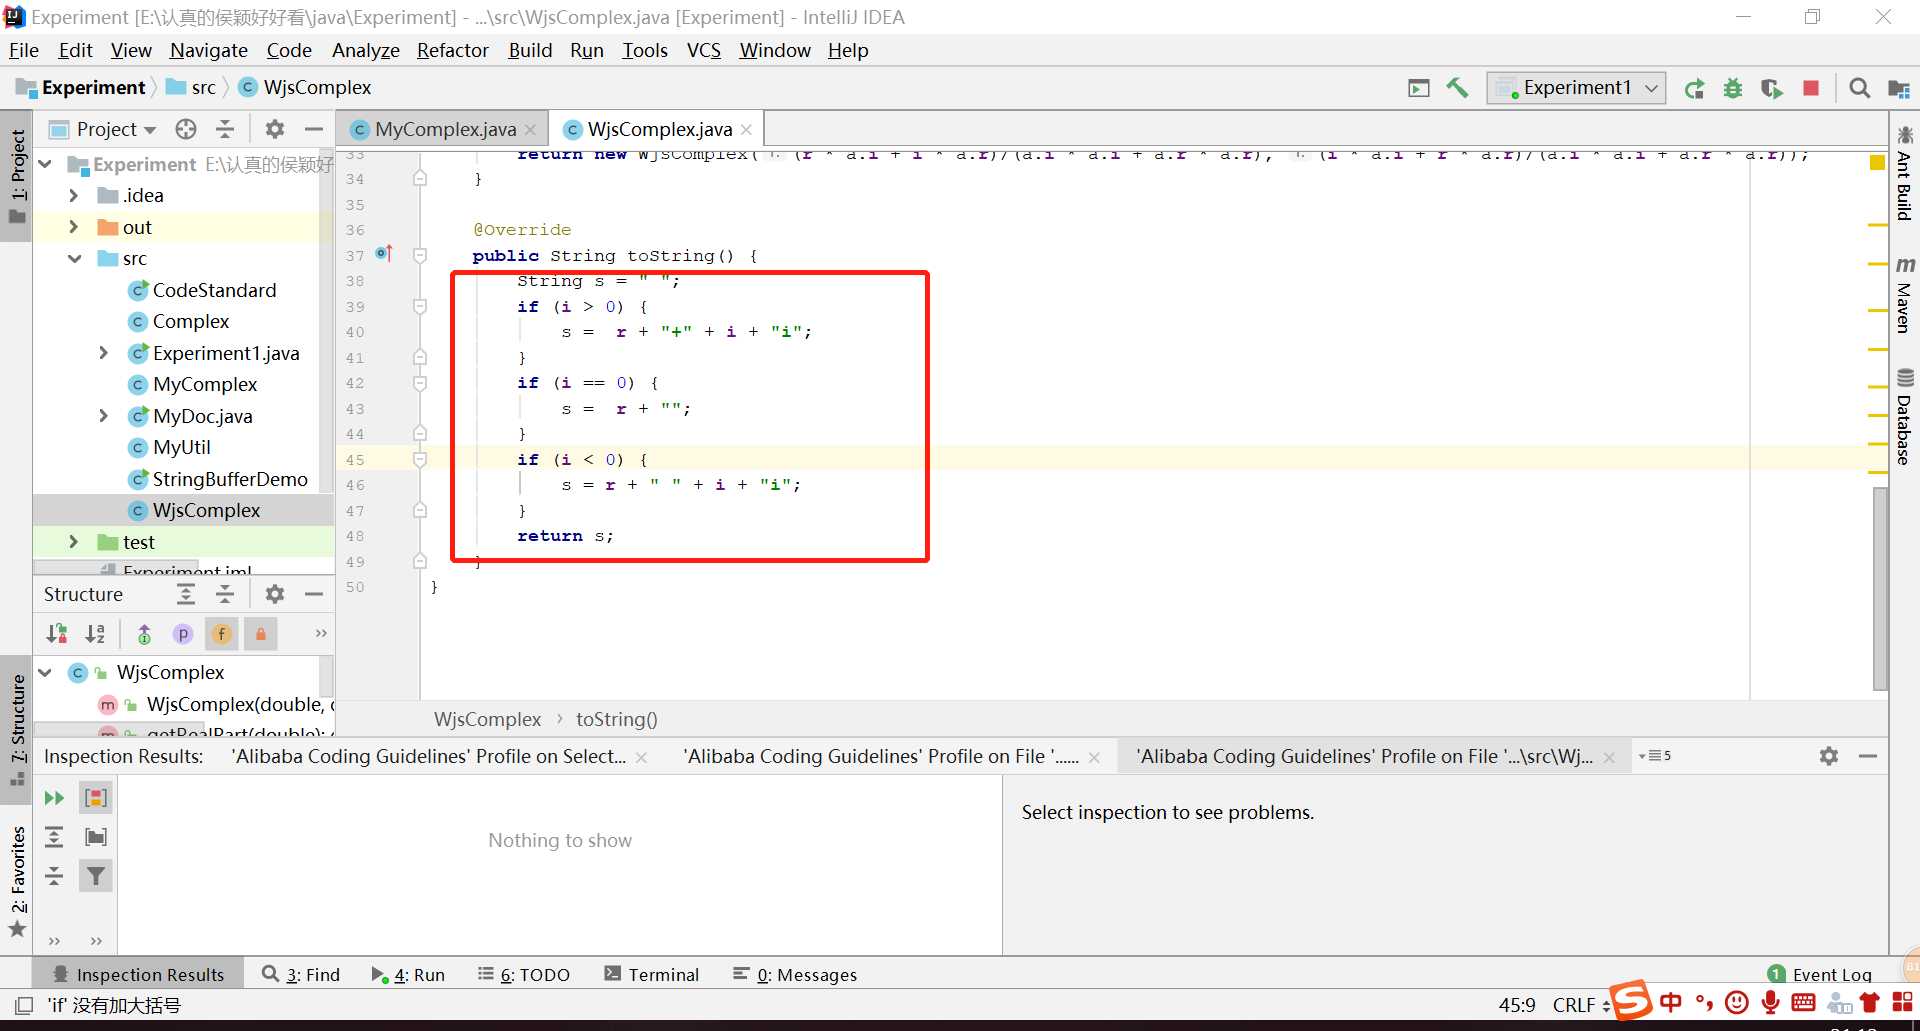The width and height of the screenshot is (1920, 1031).
Task: Toggle Chinese/English mode in input bar
Action: click(1671, 1002)
